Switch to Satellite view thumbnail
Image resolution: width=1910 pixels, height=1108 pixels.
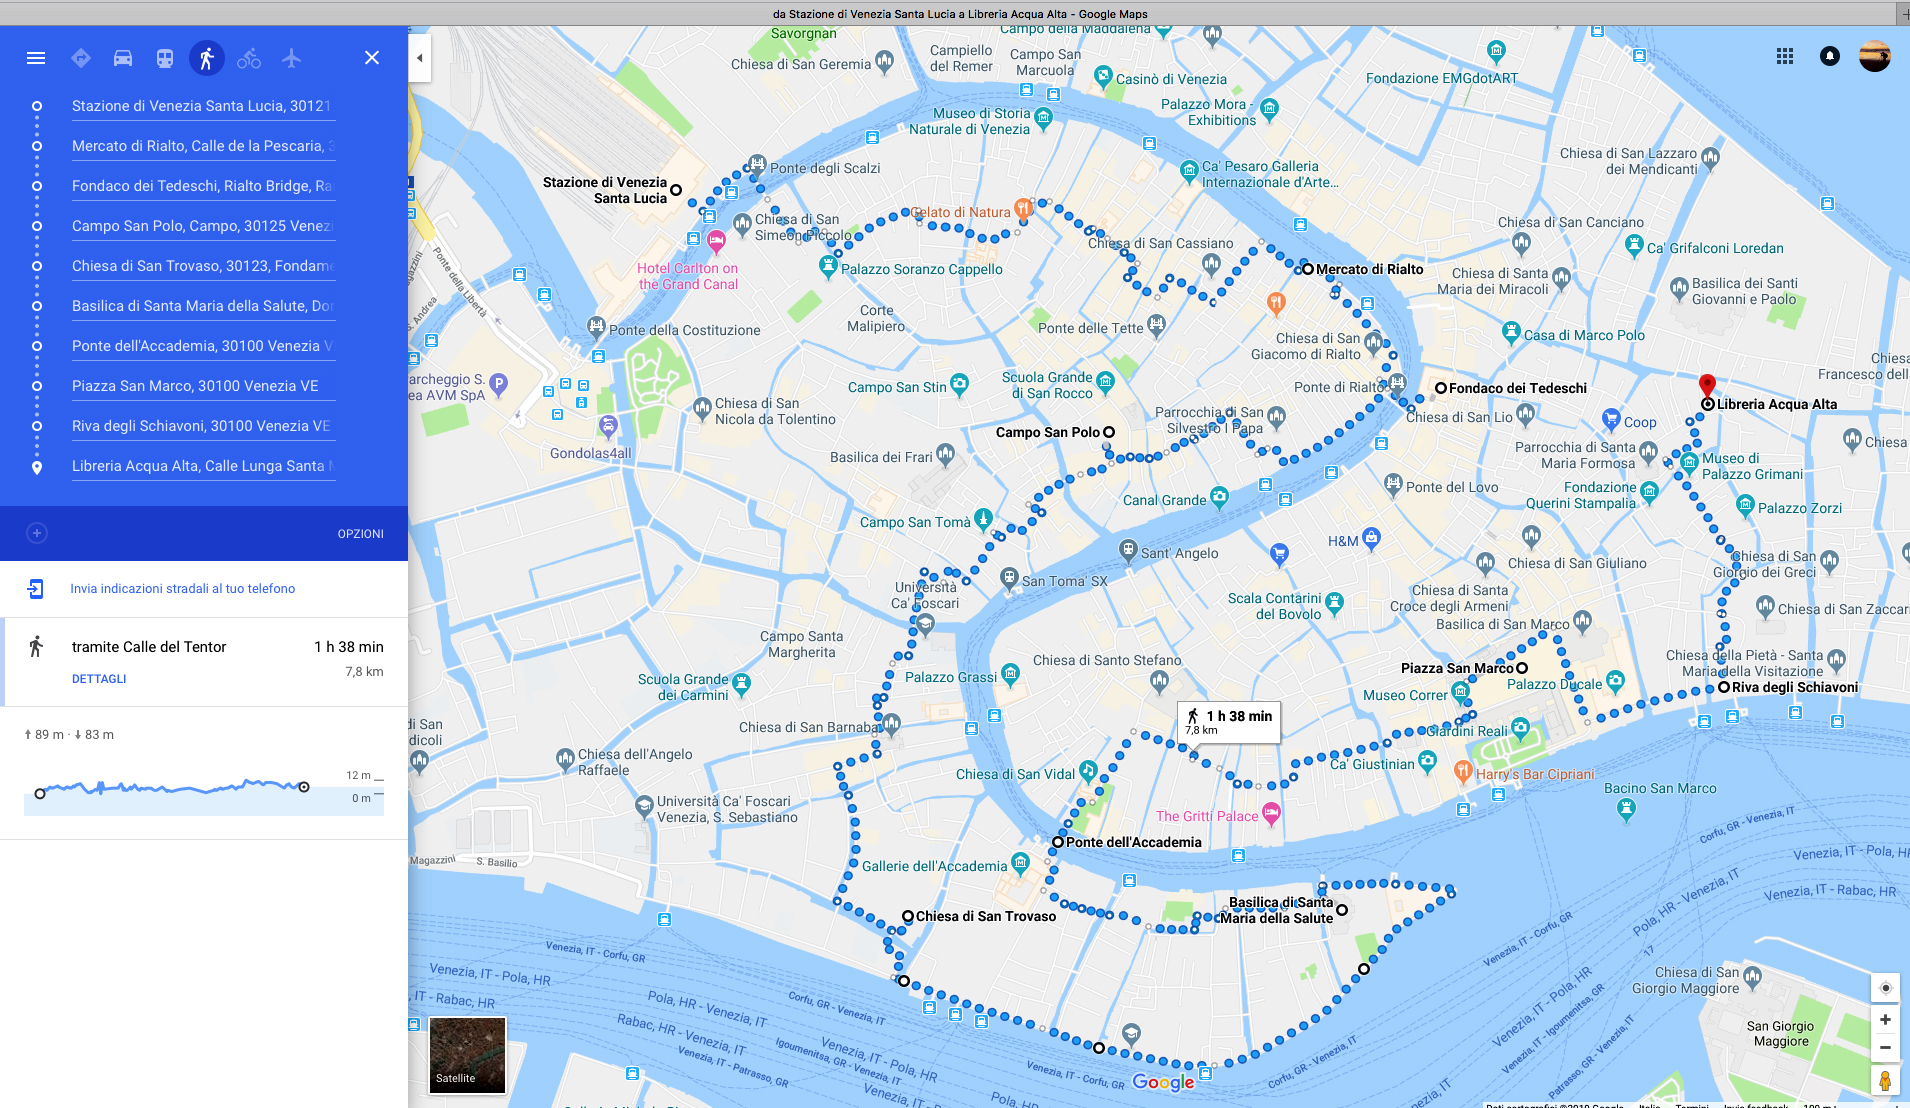click(467, 1055)
